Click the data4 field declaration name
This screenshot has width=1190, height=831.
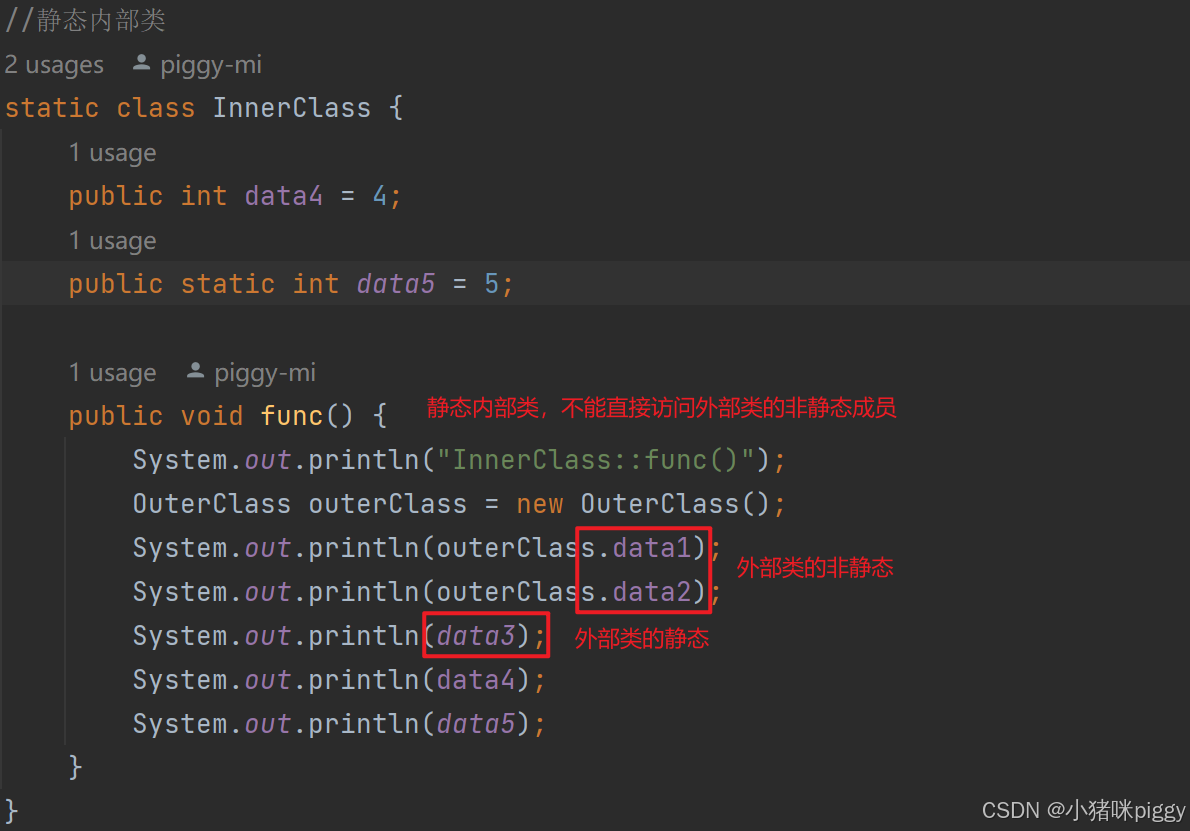coord(284,197)
